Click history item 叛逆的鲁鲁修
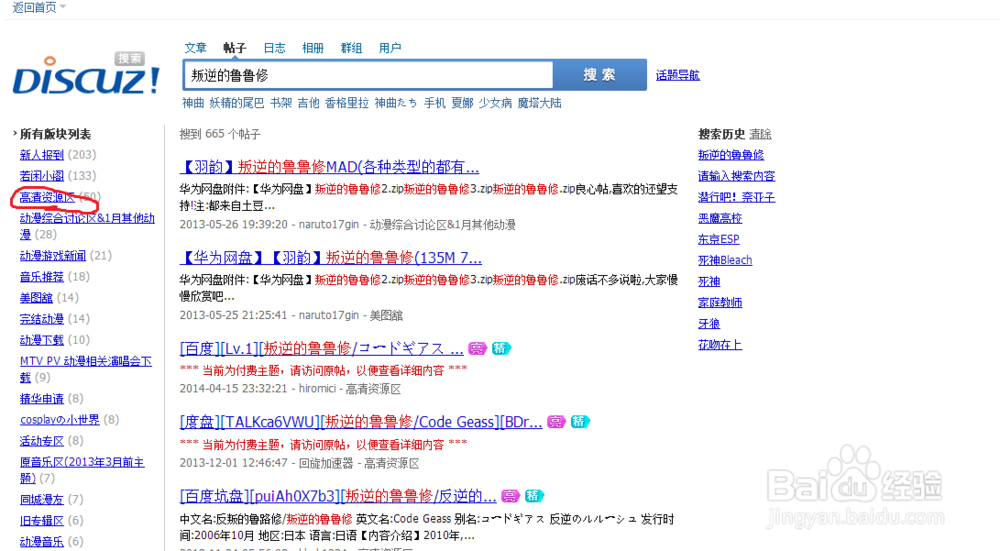The height and width of the screenshot is (551, 1000). tap(731, 155)
